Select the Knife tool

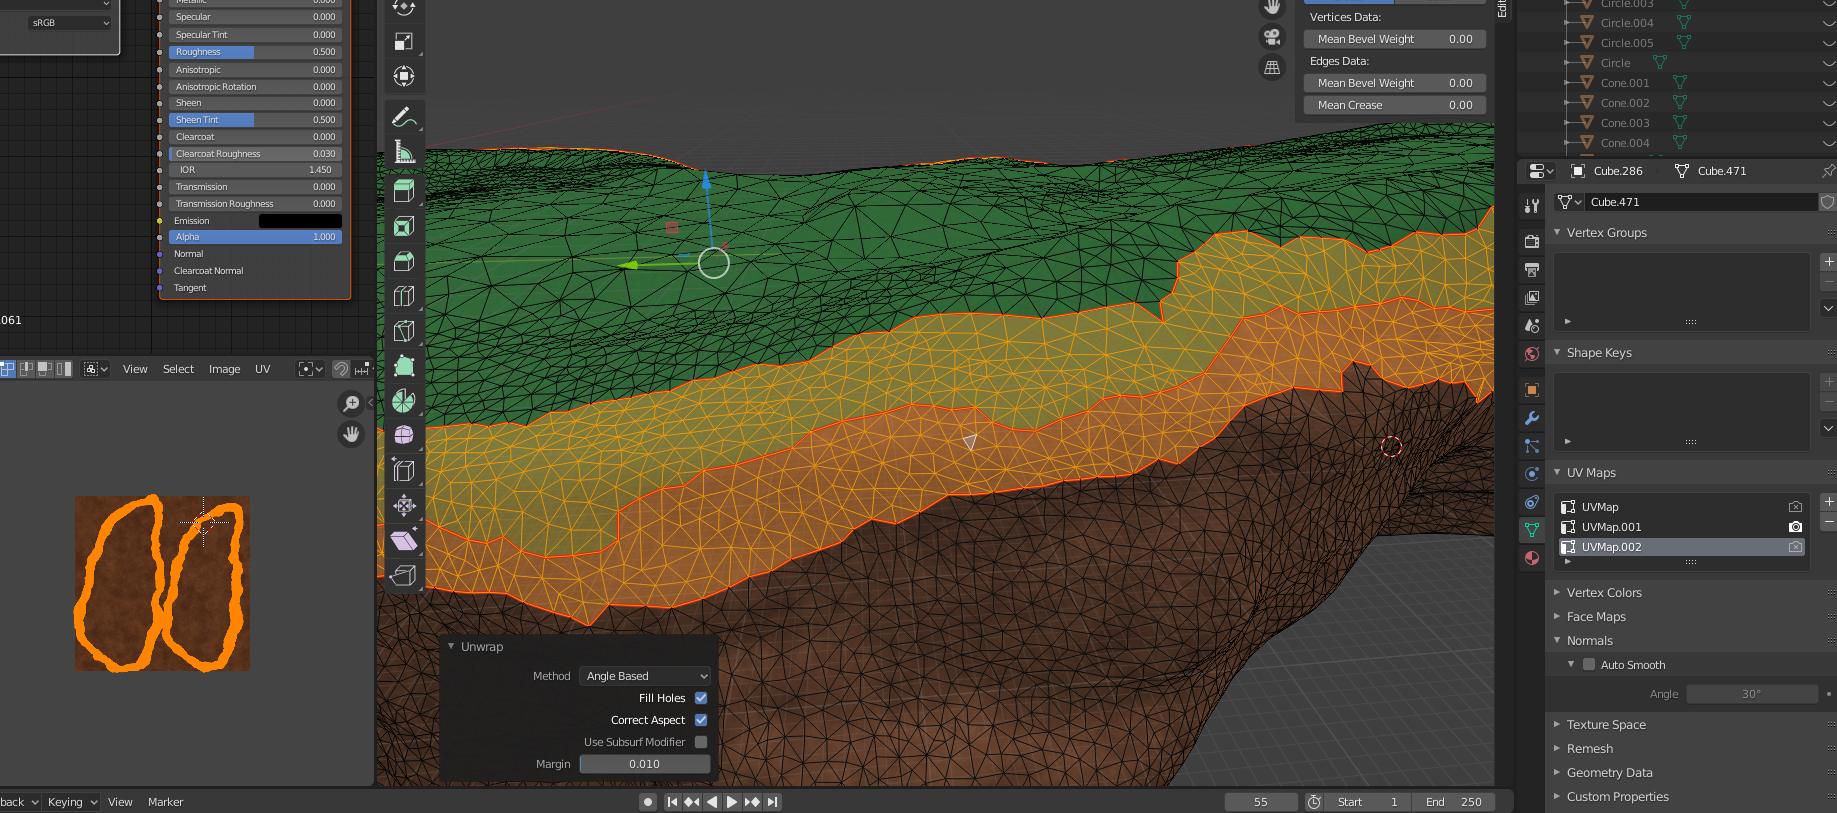(404, 331)
